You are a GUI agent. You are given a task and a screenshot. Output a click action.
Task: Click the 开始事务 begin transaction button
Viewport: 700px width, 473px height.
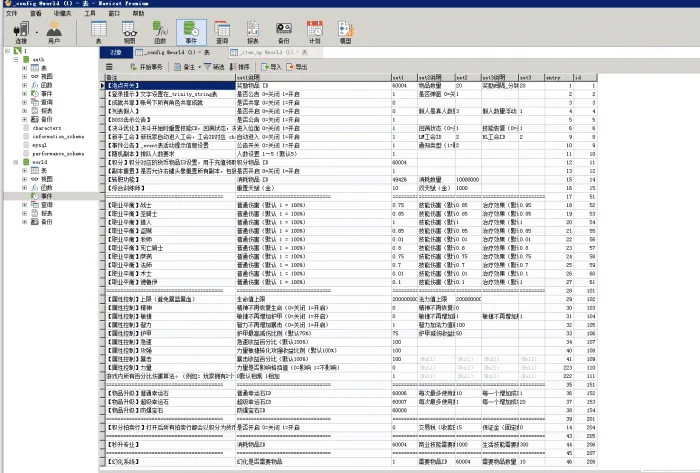(x=146, y=67)
